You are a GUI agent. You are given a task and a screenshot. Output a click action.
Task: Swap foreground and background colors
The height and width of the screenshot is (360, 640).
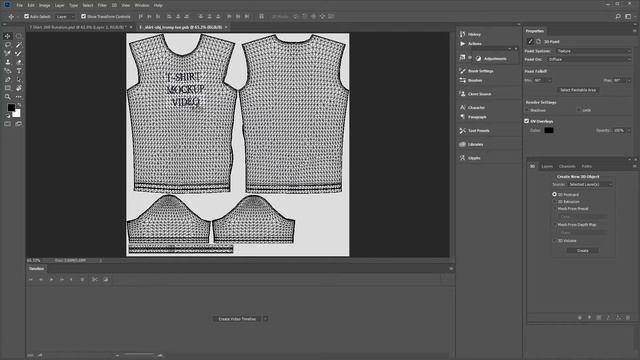point(19,105)
